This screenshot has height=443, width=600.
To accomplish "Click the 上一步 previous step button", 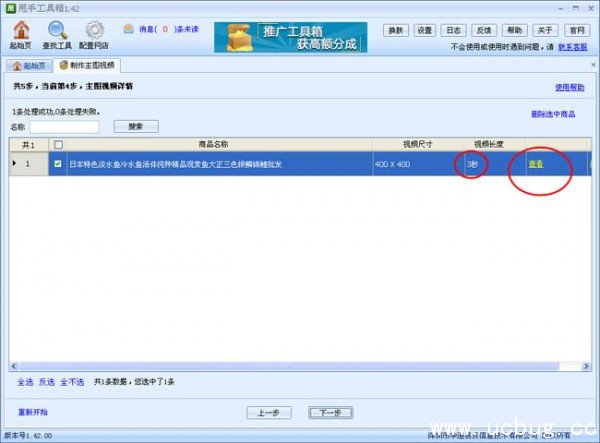I will pyautogui.click(x=268, y=412).
